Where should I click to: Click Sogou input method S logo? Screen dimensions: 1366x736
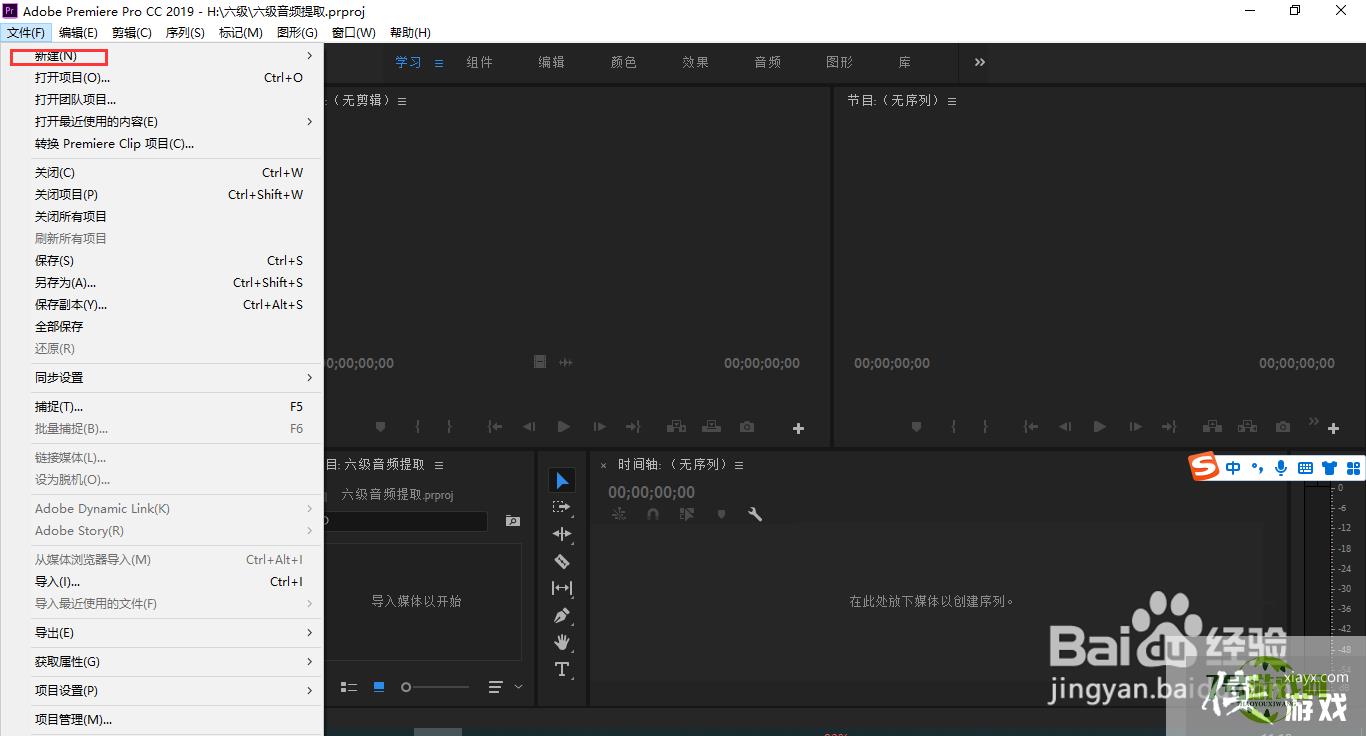coord(1204,467)
